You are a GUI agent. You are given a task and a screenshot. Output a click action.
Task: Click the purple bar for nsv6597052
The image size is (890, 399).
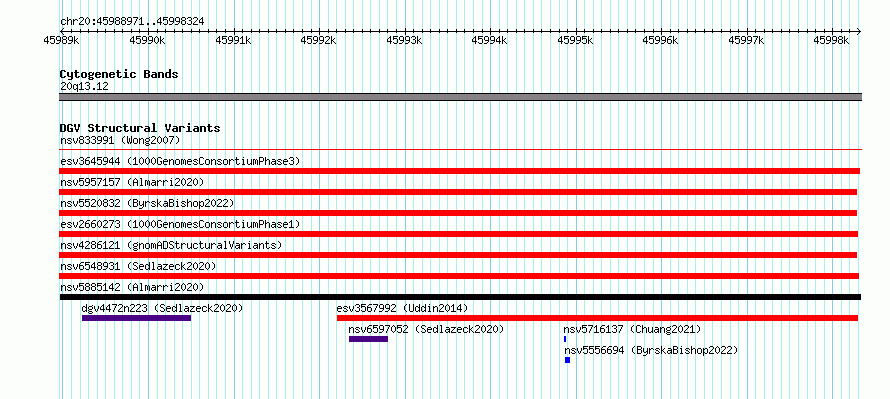coord(368,339)
